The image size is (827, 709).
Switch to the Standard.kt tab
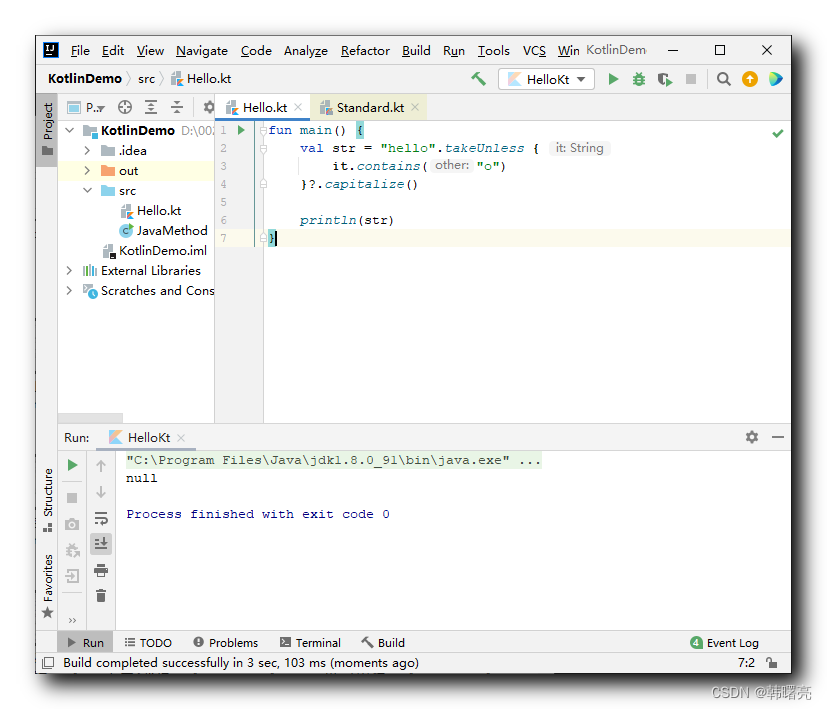click(369, 108)
